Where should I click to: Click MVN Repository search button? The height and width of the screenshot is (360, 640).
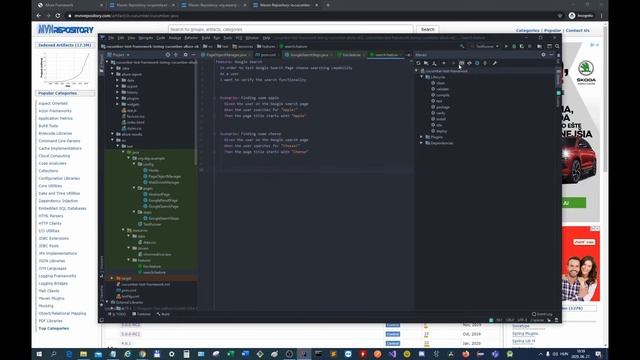[428, 29]
